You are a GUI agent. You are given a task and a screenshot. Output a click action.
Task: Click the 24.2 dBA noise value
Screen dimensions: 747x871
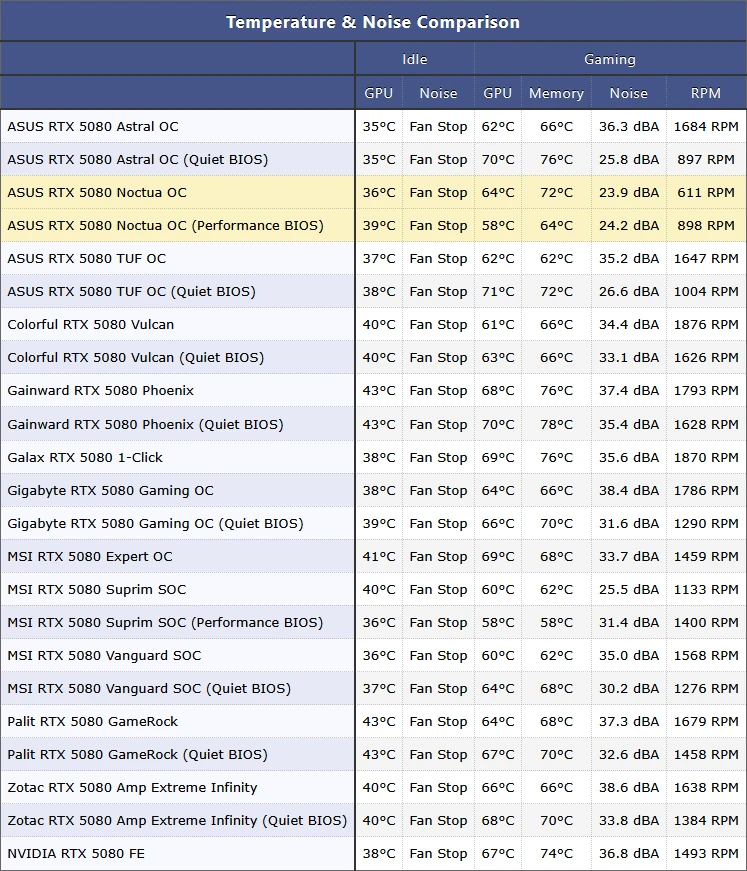629,226
